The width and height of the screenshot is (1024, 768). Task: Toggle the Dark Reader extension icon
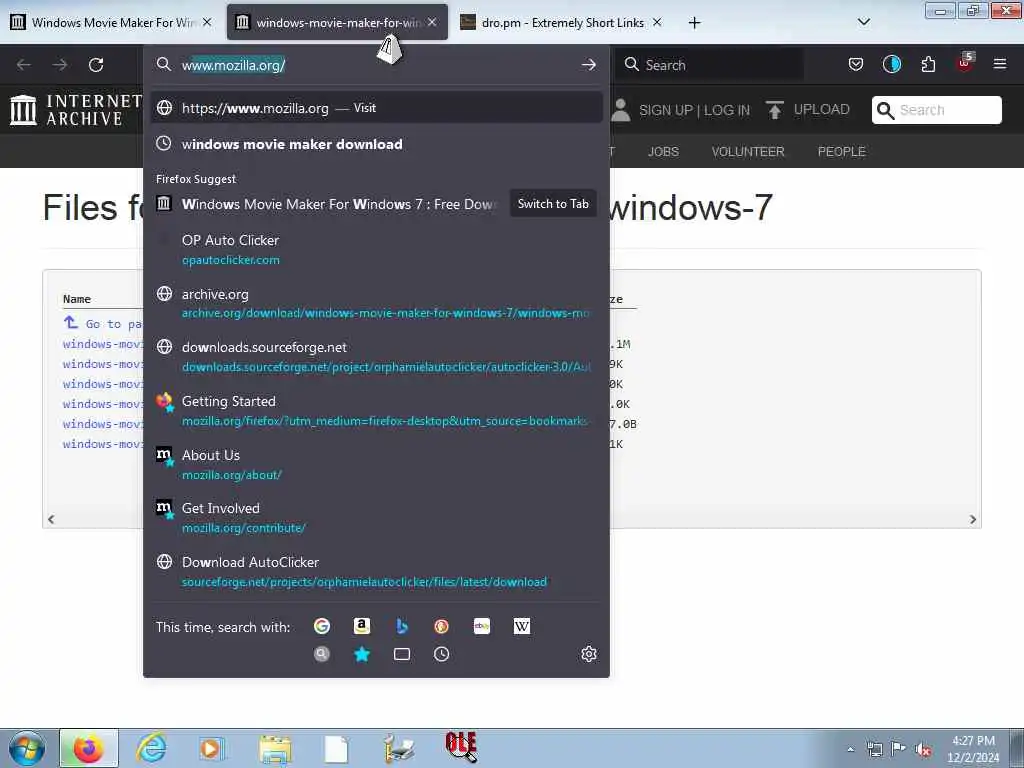click(x=891, y=64)
